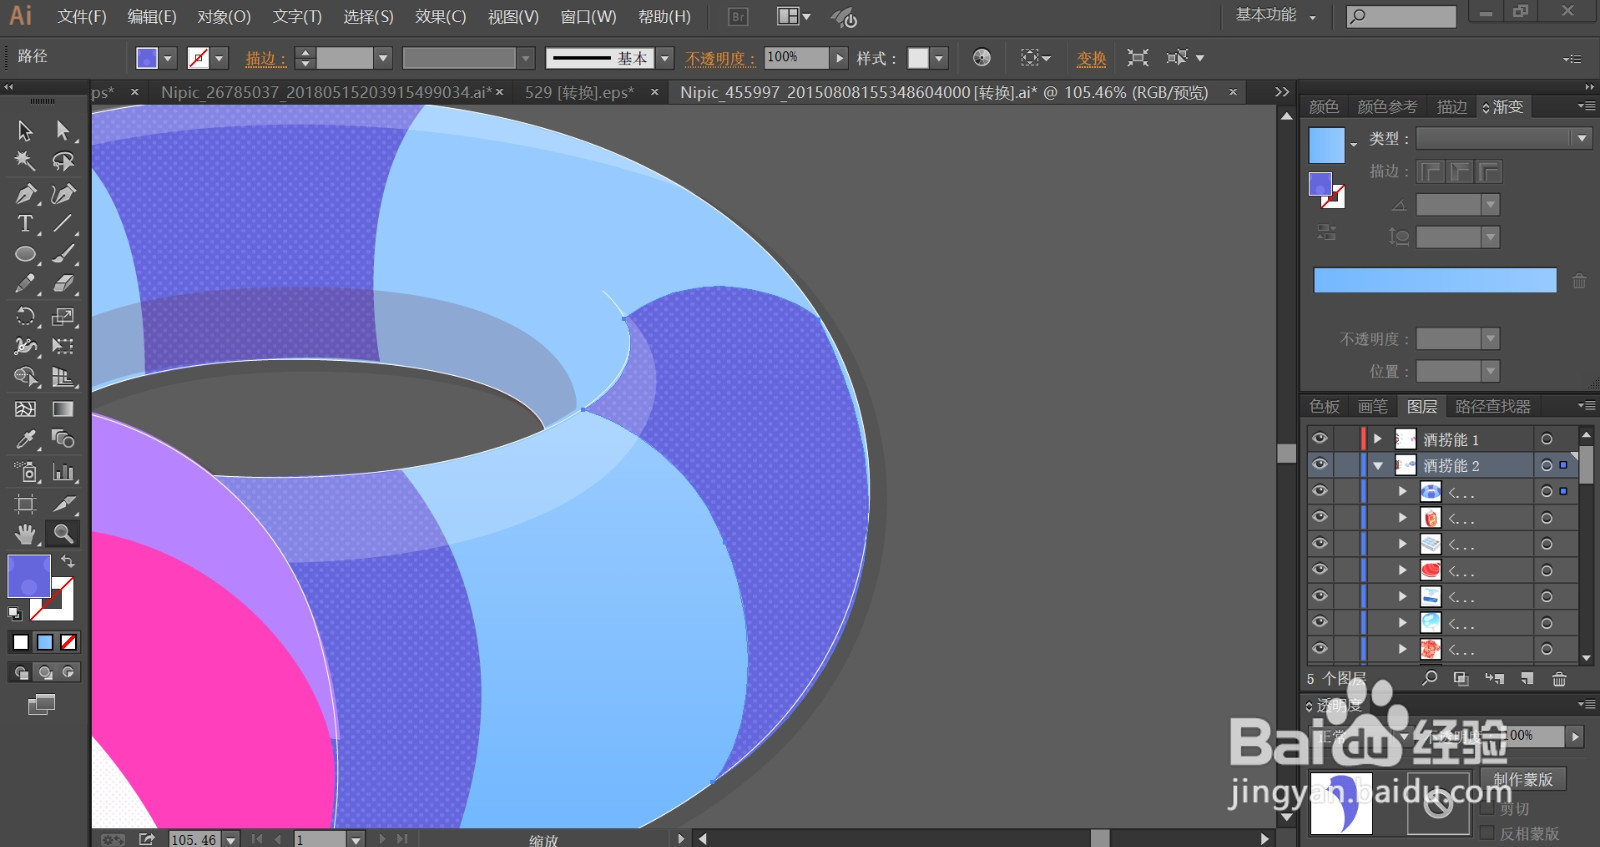The image size is (1600, 847).
Task: Toggle visibility of layer 酒捞能 2
Action: click(1320, 465)
